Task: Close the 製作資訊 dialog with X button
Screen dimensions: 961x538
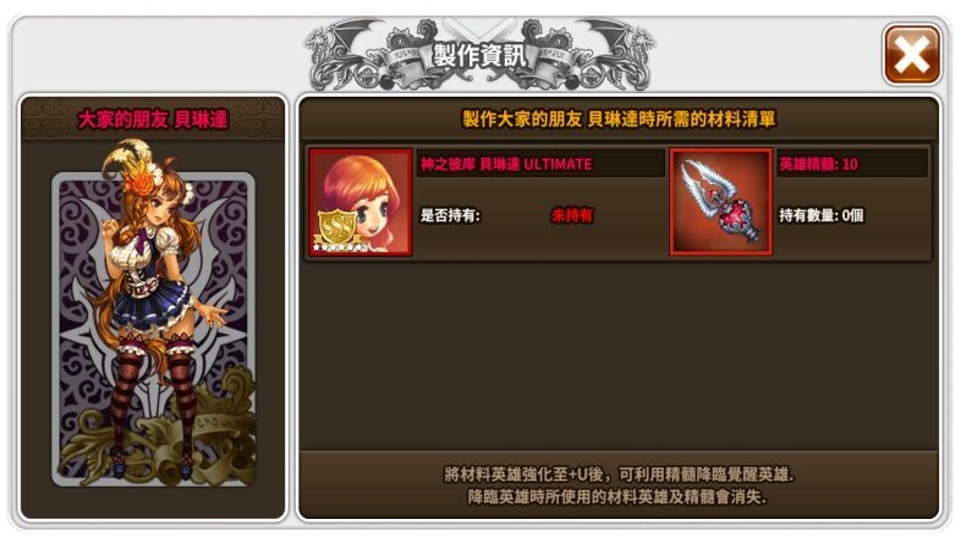Action: (x=911, y=55)
